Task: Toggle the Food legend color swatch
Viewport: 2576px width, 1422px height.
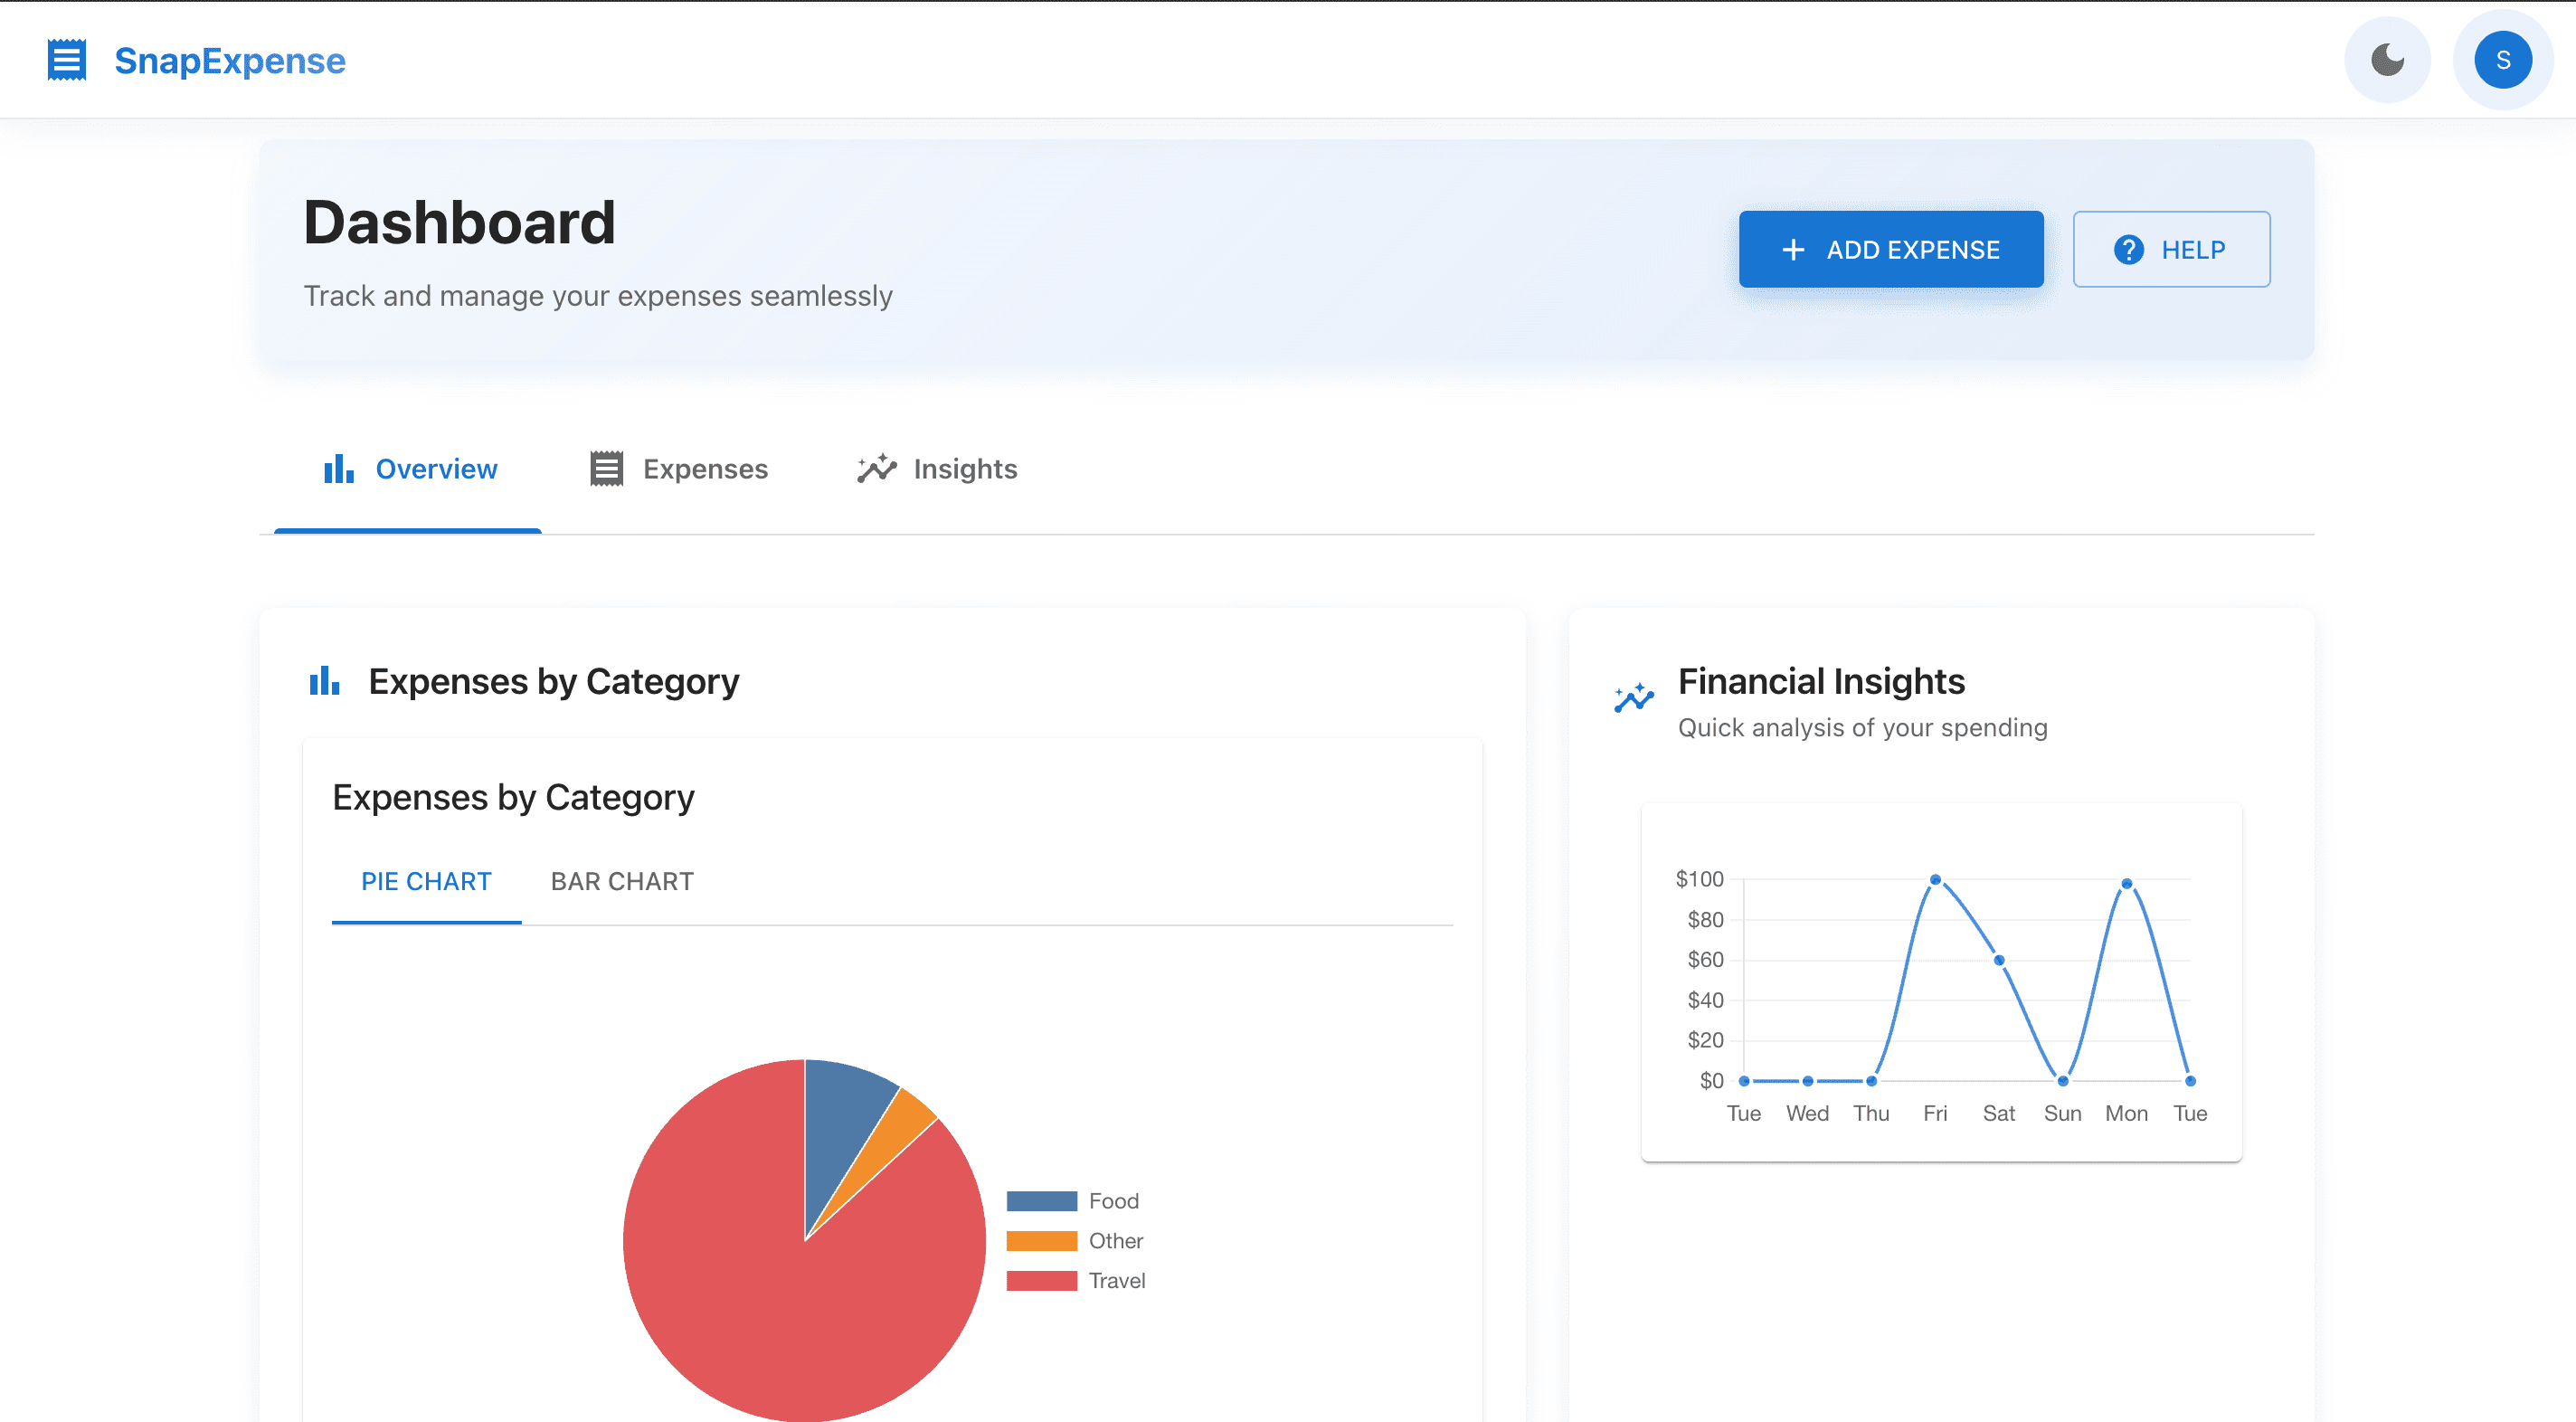Action: [x=1041, y=1201]
